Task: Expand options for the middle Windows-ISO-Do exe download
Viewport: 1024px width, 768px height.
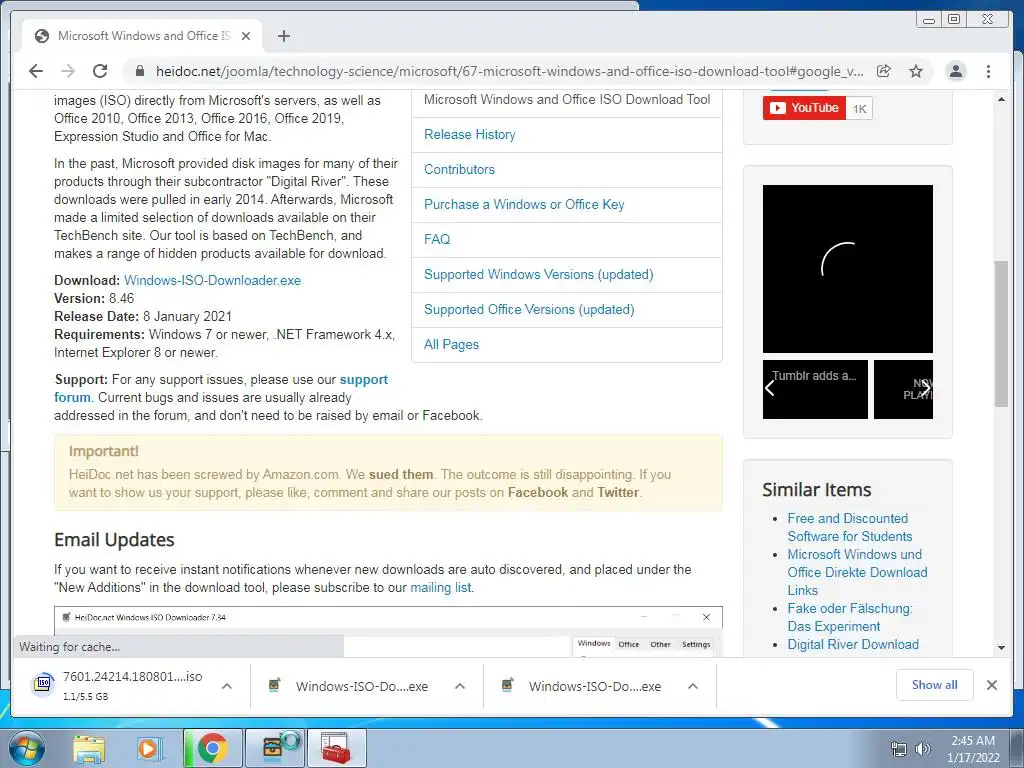Action: pos(460,686)
